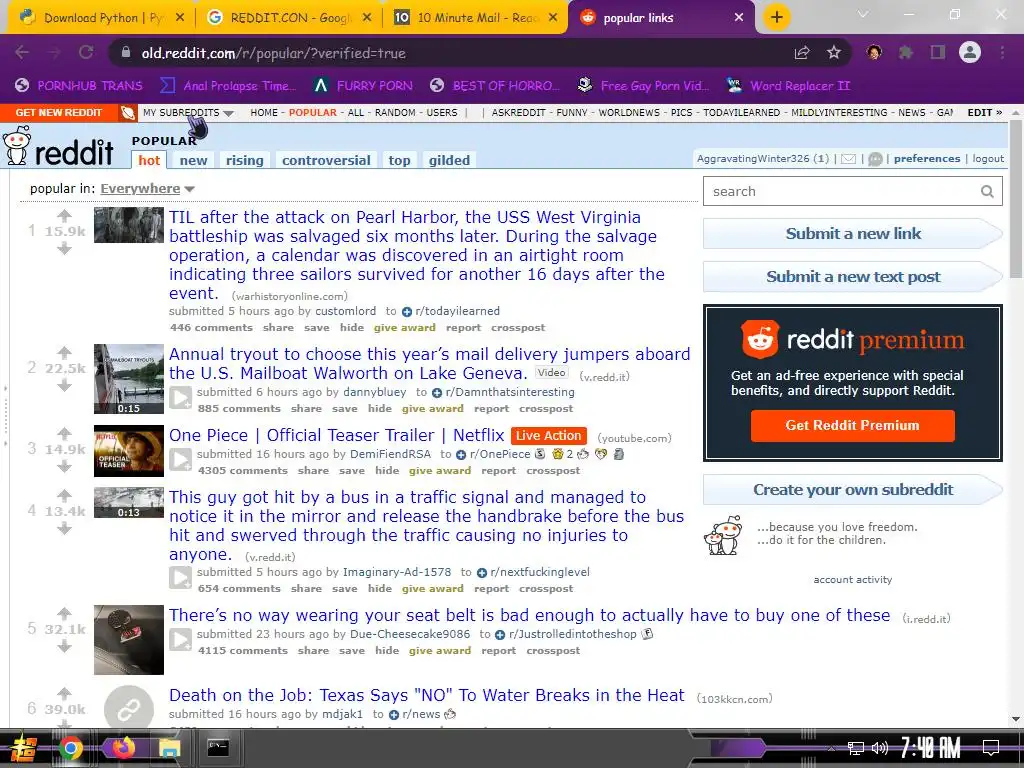This screenshot has height=768, width=1024.
Task: Click the page vertical scrollbar
Action: 1016,199
